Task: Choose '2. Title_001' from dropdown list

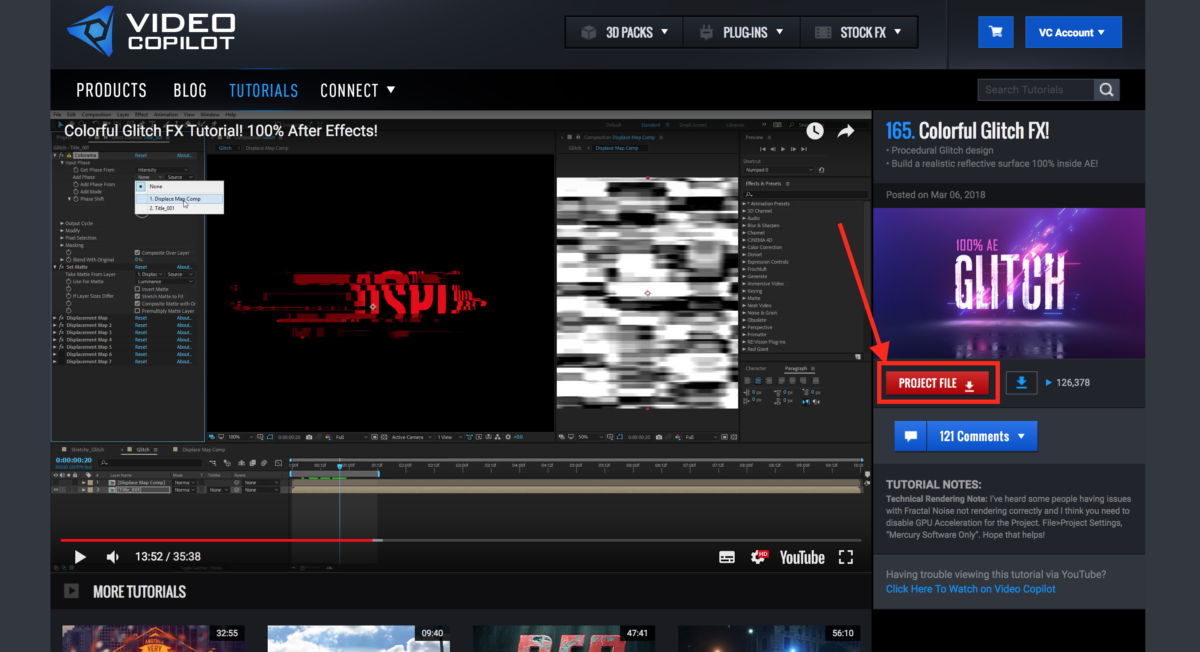Action: coord(180,208)
